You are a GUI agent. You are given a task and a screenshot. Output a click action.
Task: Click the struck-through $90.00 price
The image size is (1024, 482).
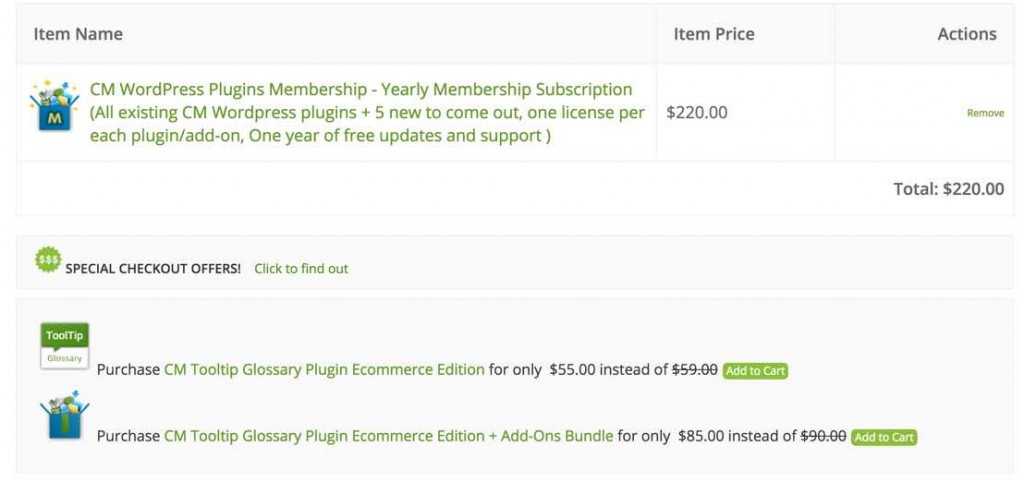(823, 436)
